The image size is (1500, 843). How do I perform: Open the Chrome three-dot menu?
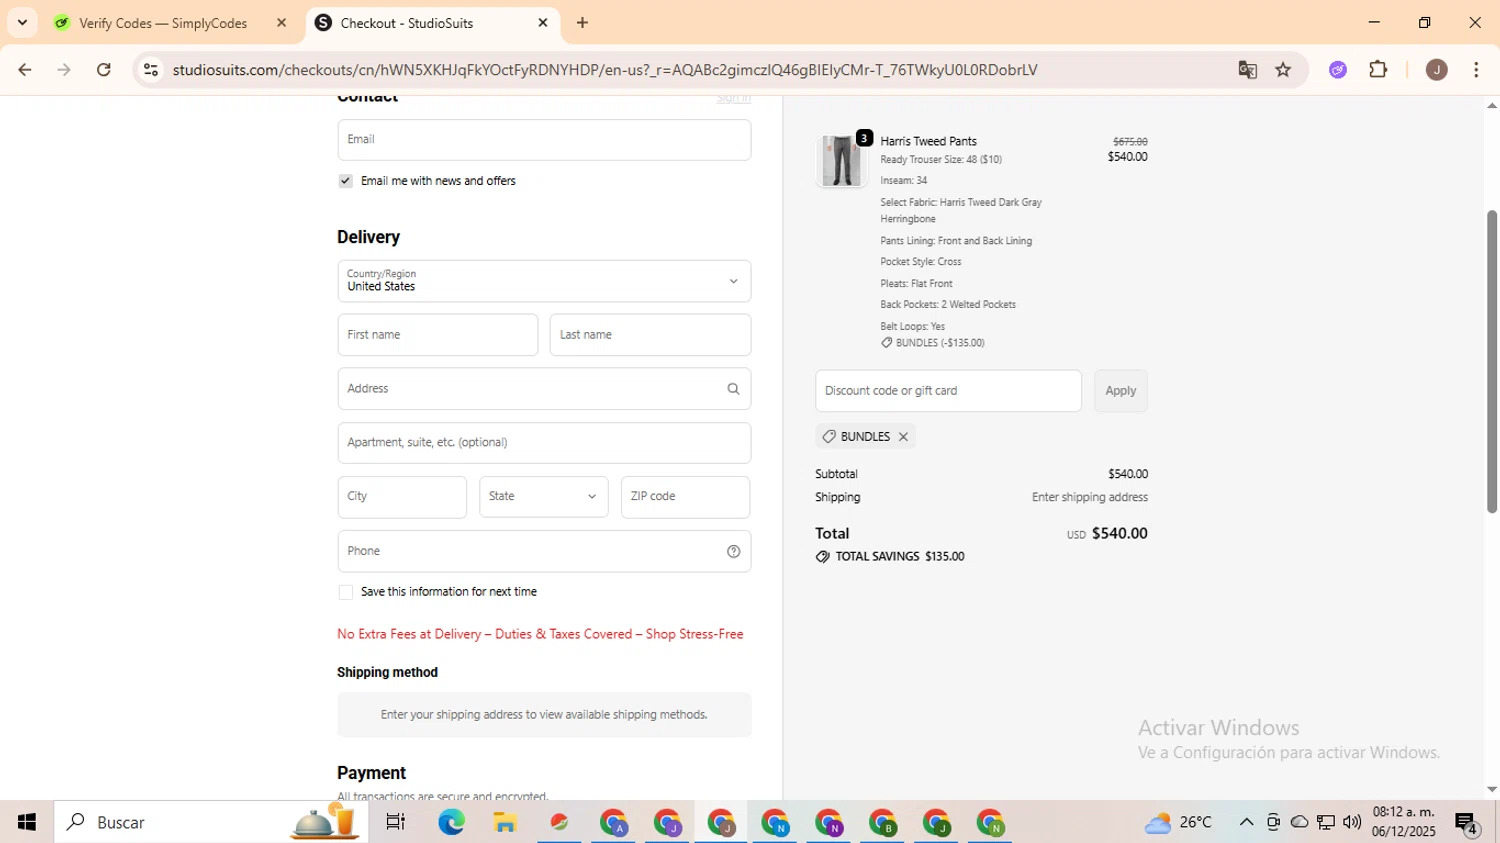coord(1476,70)
